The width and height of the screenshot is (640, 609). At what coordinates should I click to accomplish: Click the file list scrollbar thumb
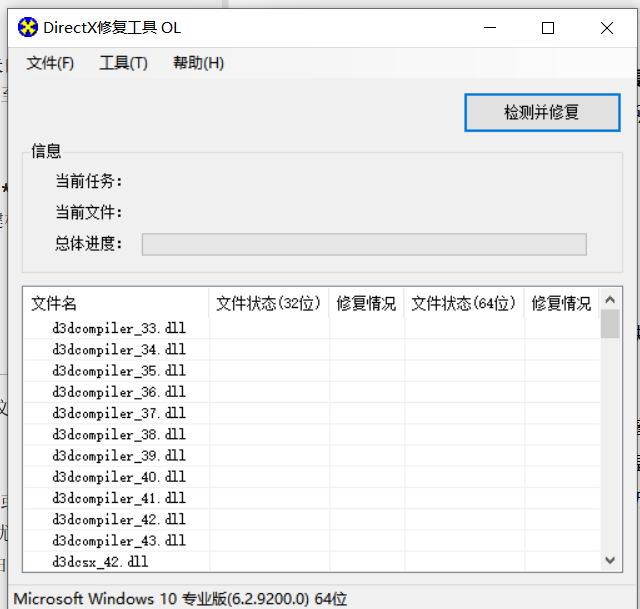click(610, 324)
